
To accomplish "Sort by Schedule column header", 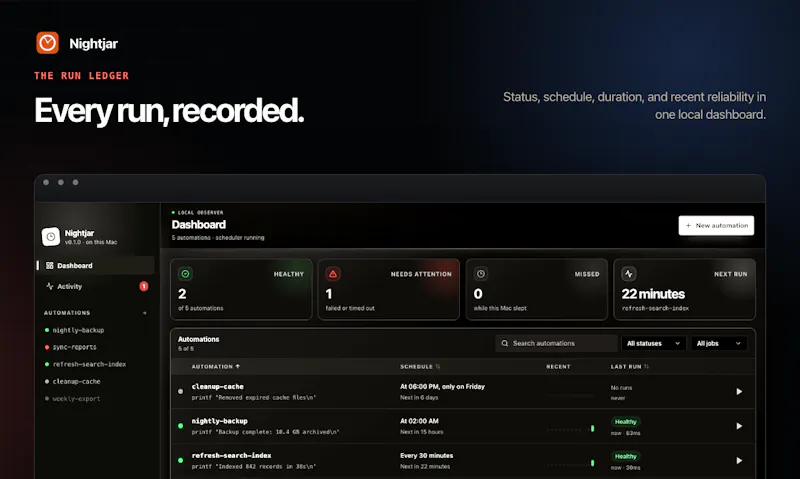I will (x=420, y=367).
